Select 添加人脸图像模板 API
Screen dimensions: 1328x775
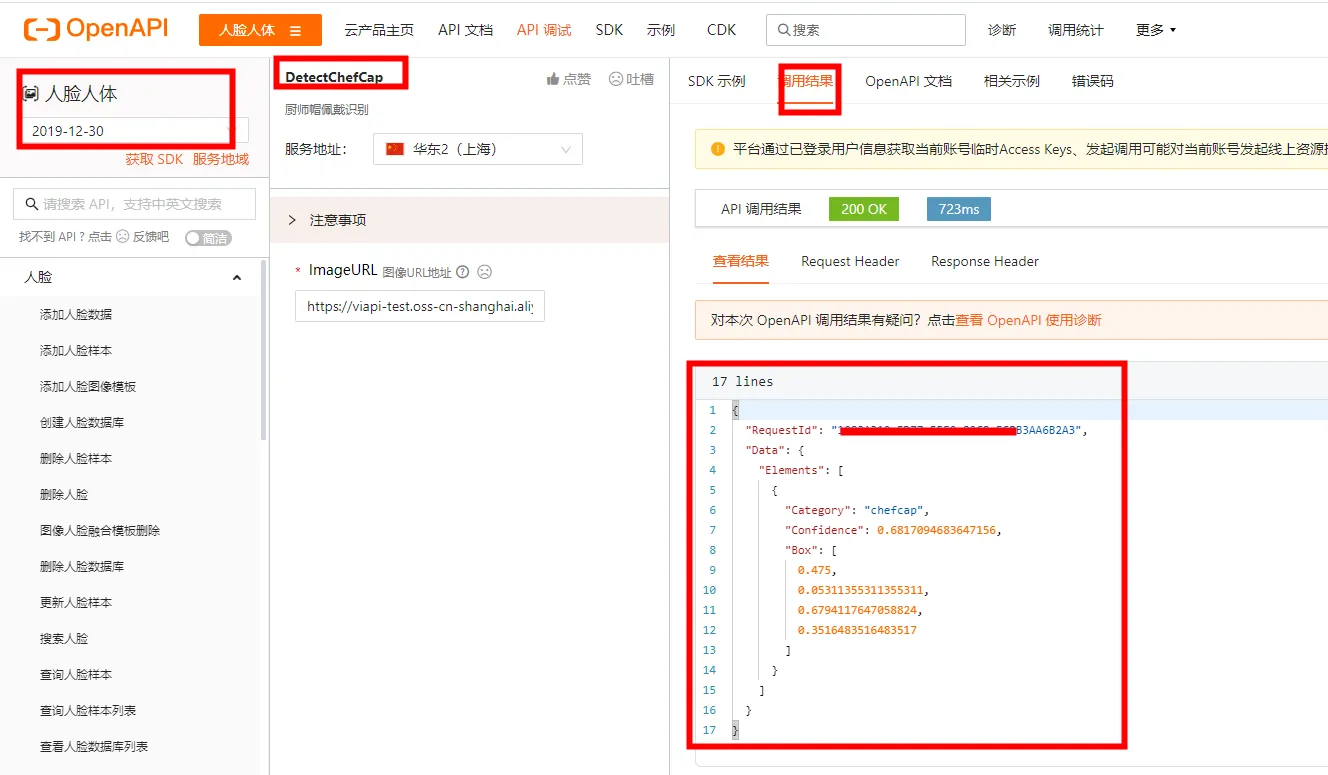click(88, 386)
